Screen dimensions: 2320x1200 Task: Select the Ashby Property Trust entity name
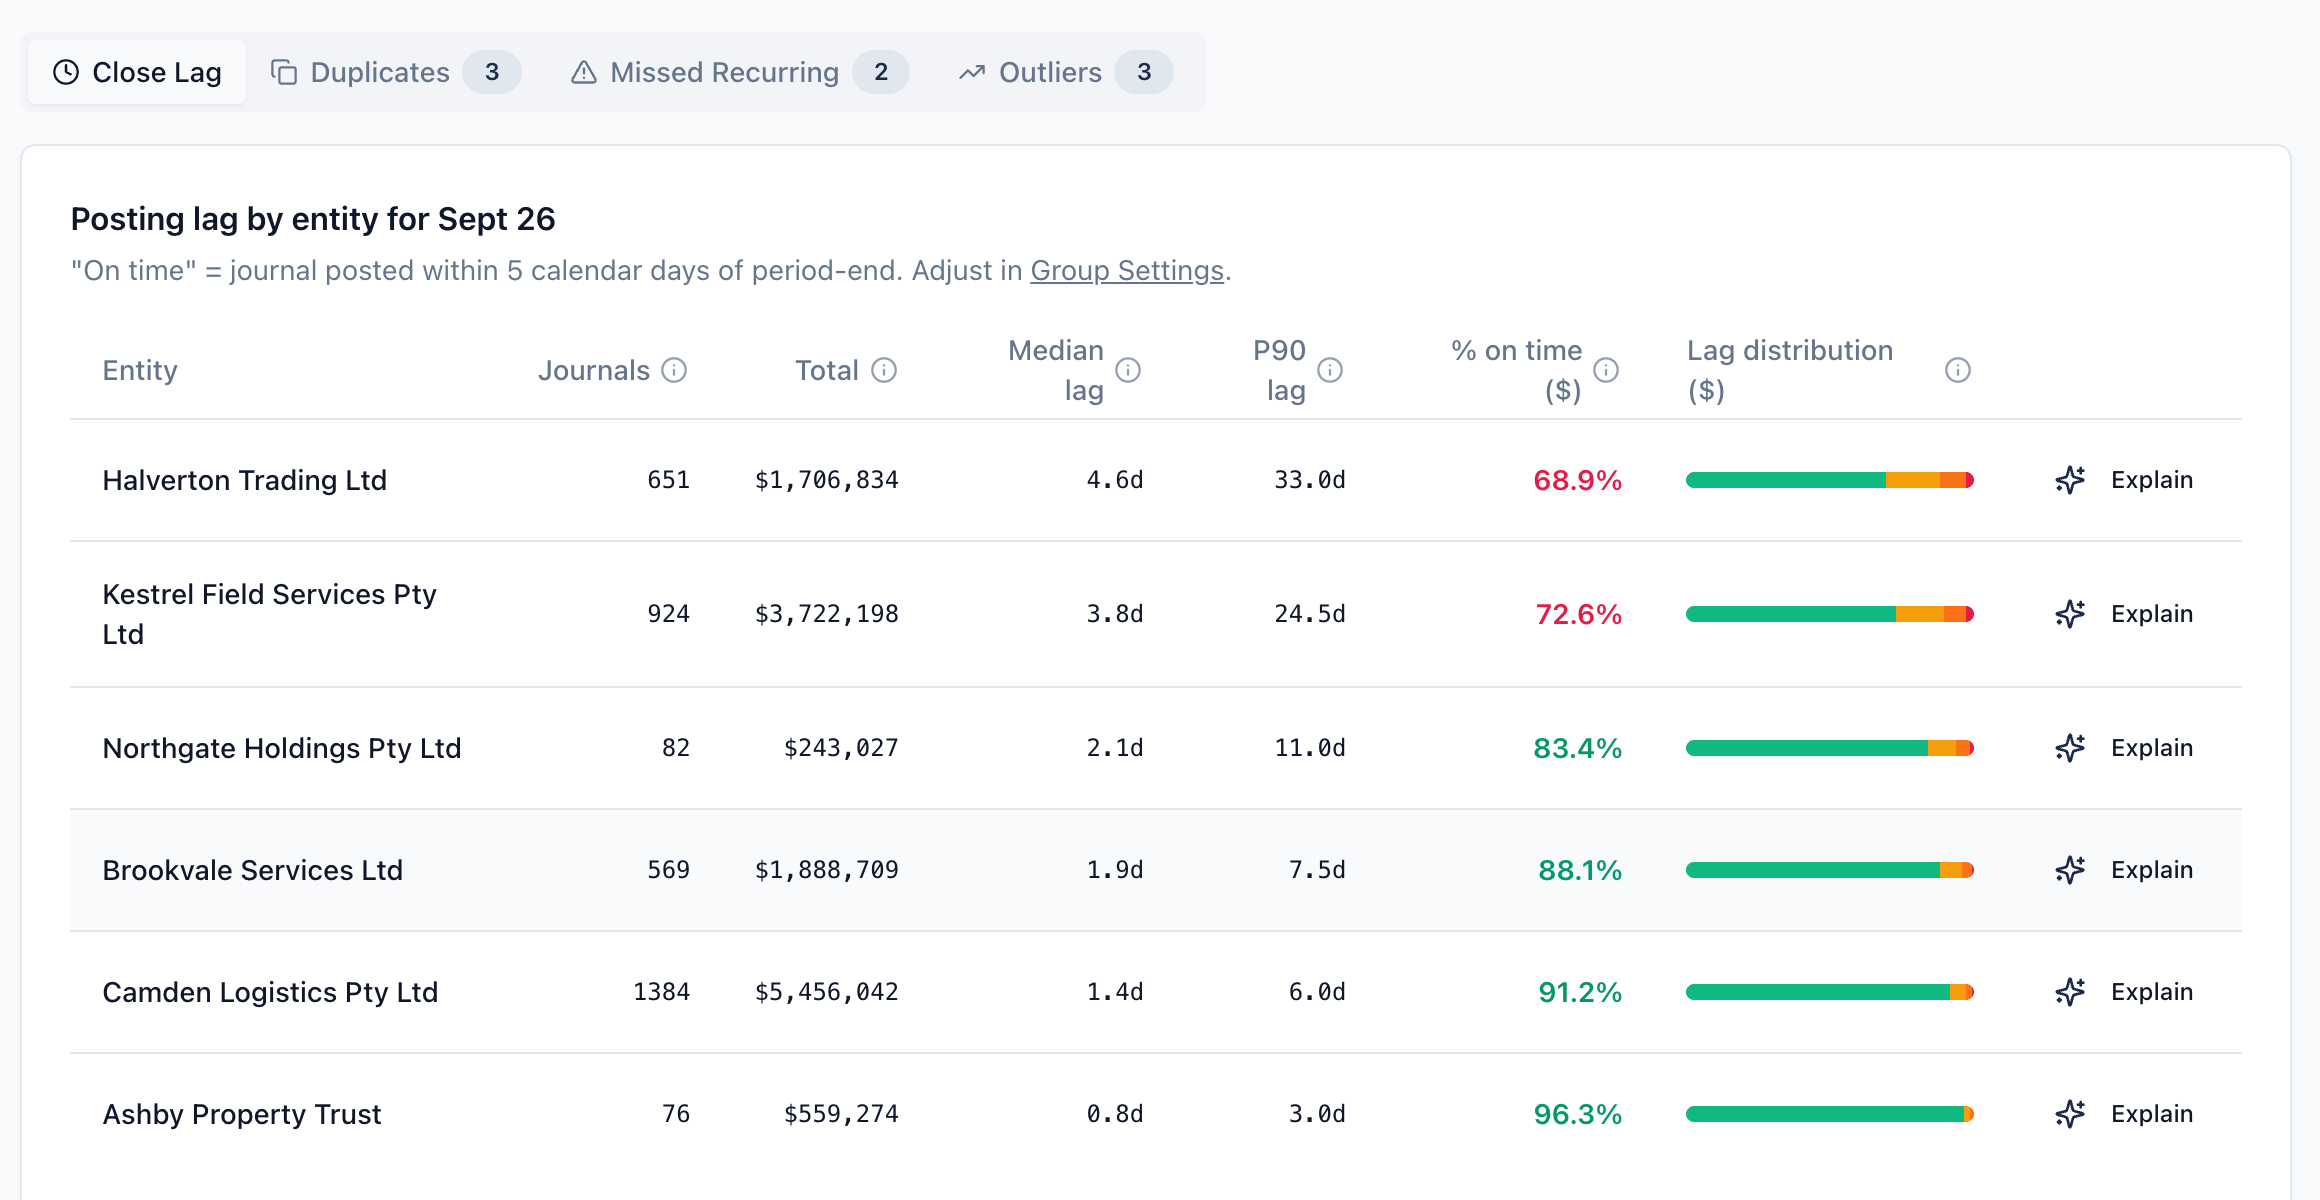[x=242, y=1114]
